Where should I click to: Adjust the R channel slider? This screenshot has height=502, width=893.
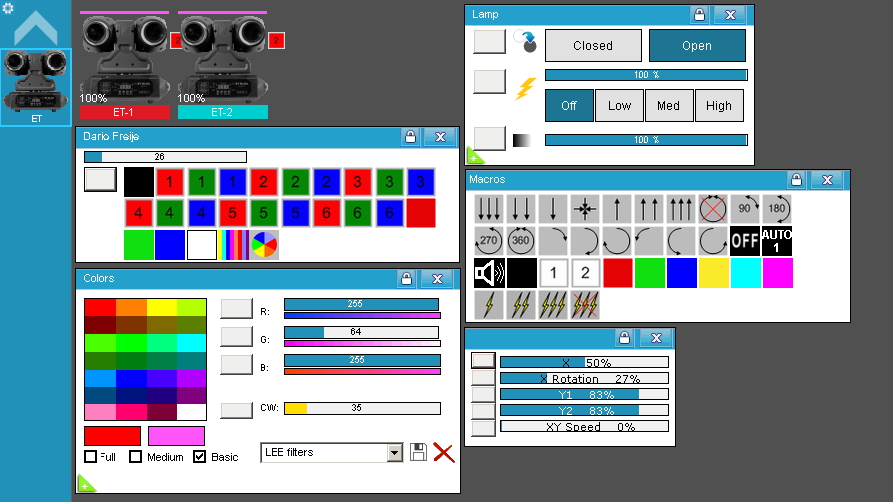coord(362,304)
